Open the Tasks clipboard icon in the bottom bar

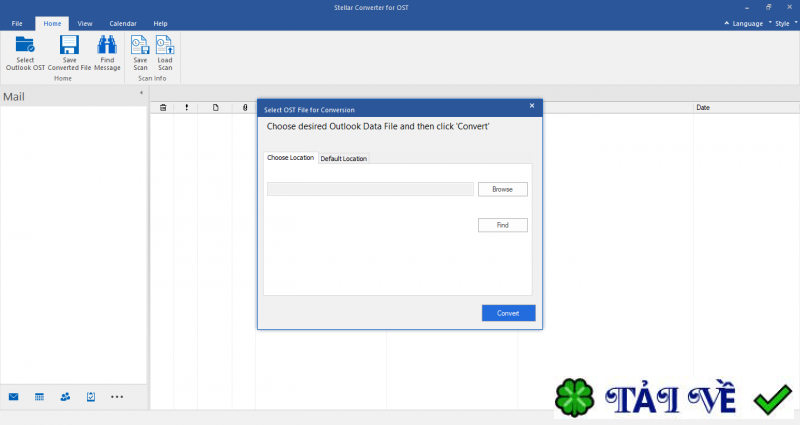[91, 396]
